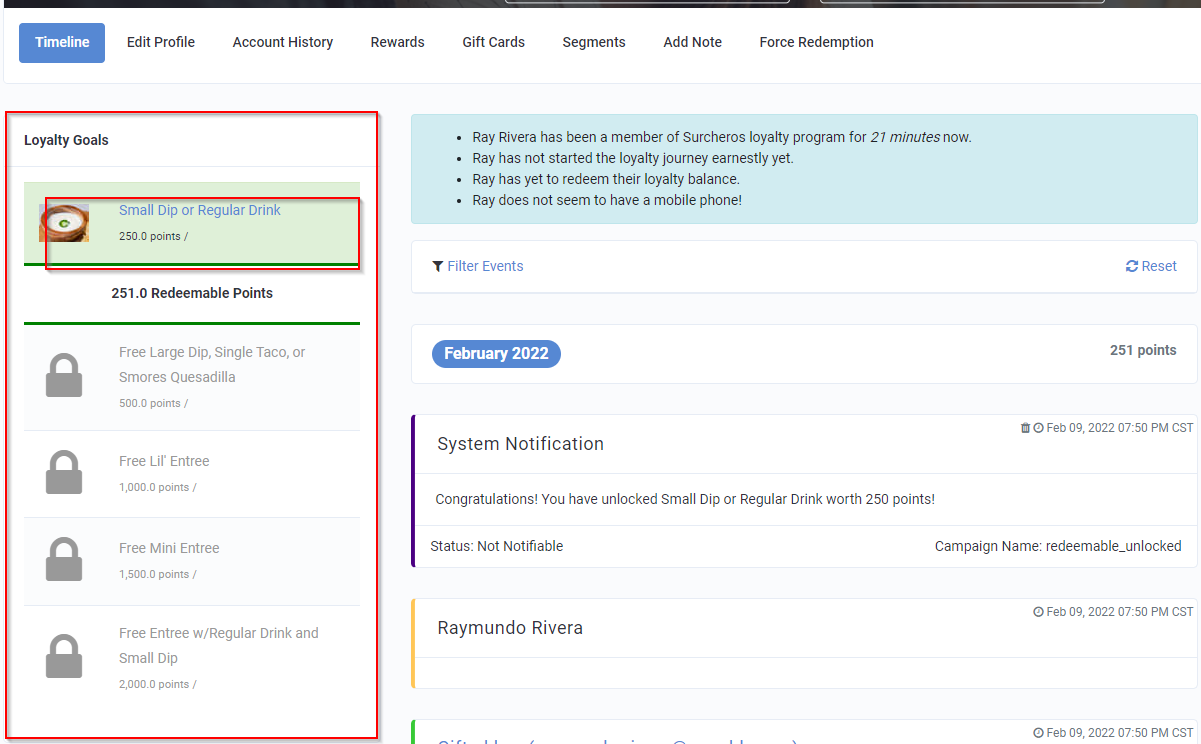Click lock icon beside Free Mini Entree
Screen dimensions: 1201x744
64,560
